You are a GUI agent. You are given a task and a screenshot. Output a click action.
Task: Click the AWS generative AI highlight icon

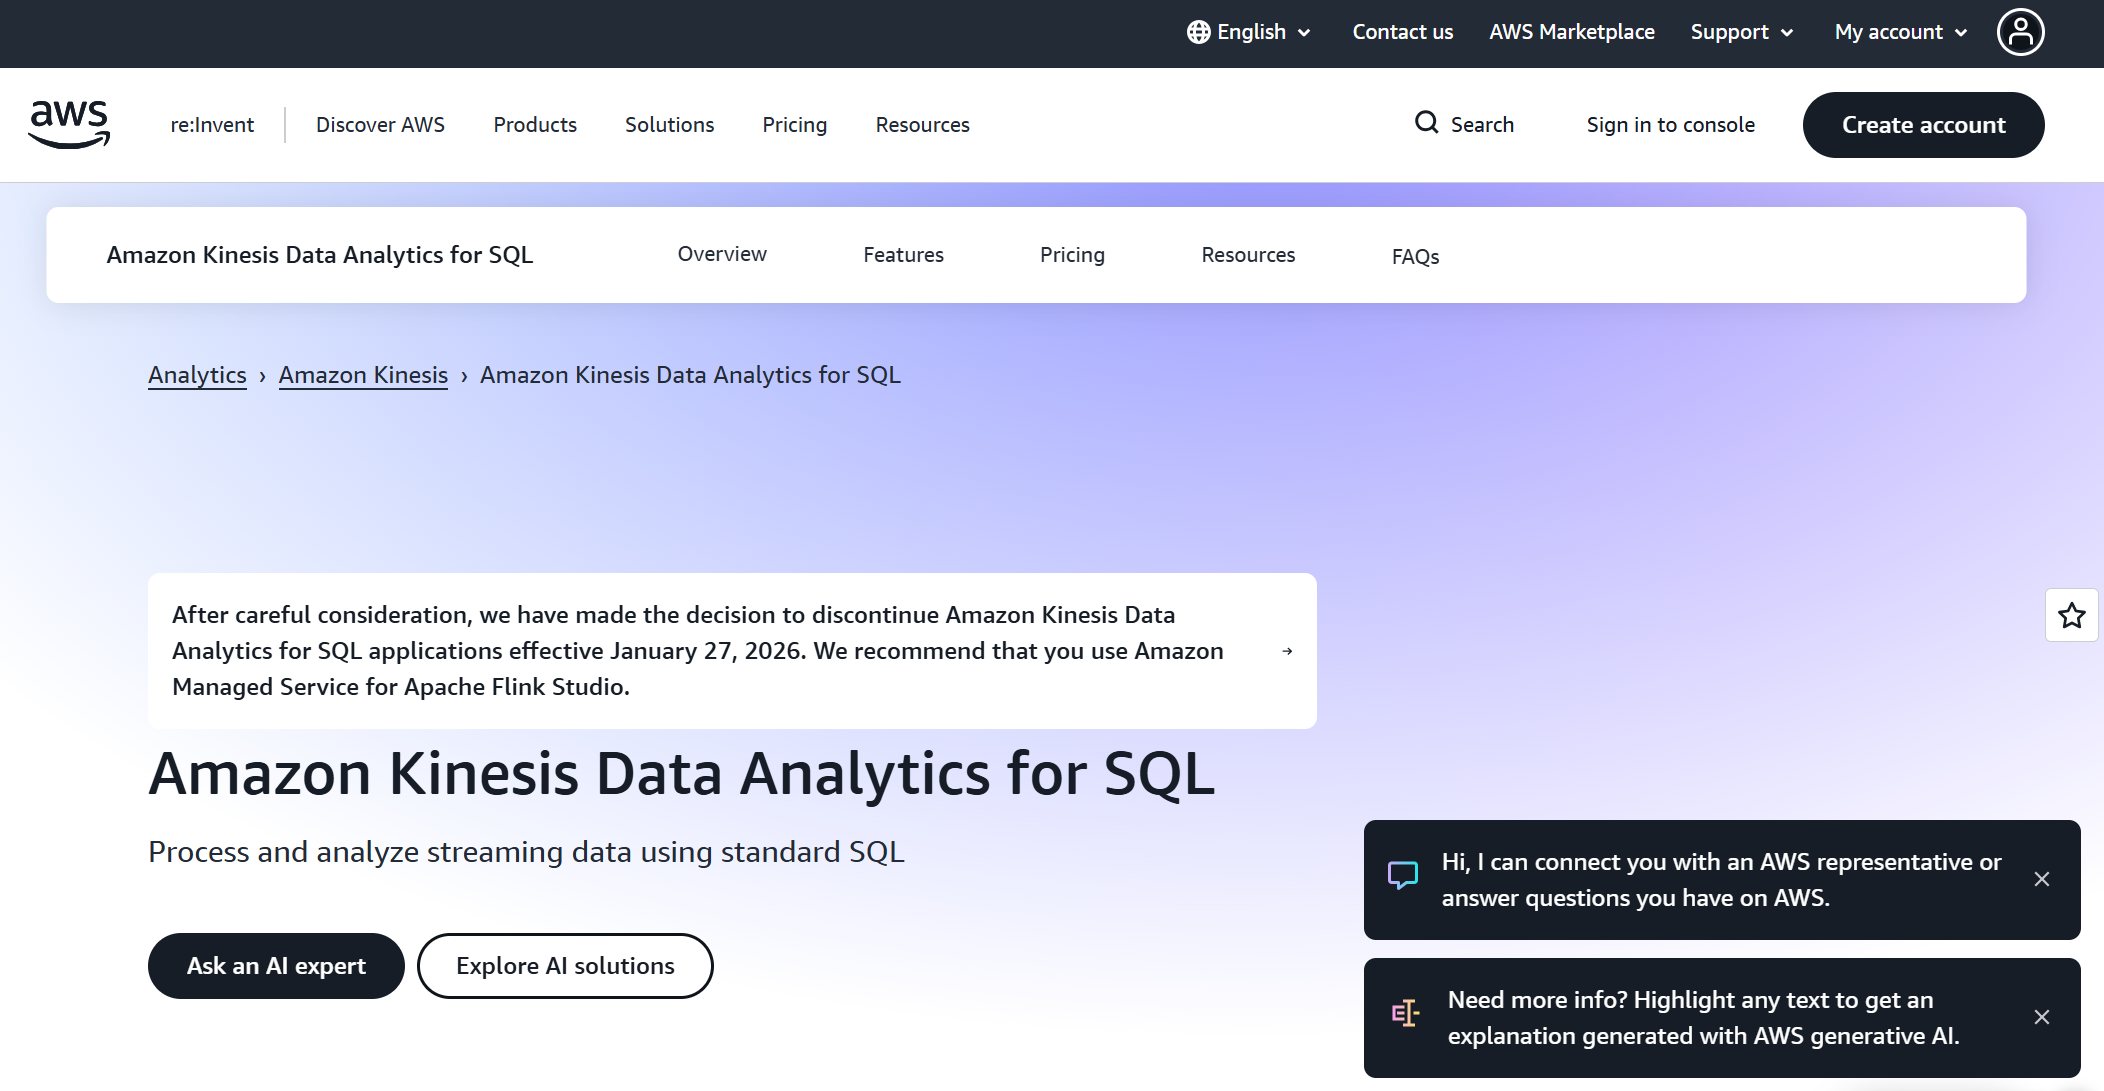coord(1405,1013)
